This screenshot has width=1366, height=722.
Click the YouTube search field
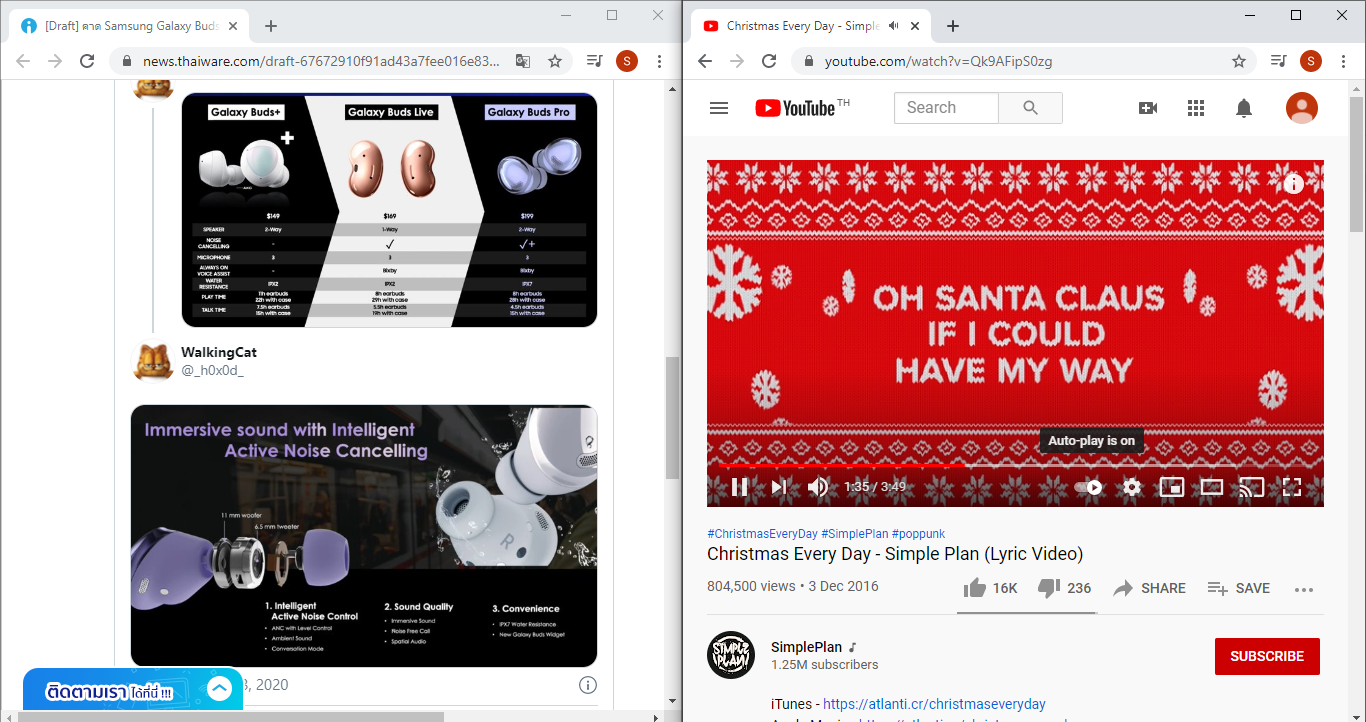click(x=946, y=108)
